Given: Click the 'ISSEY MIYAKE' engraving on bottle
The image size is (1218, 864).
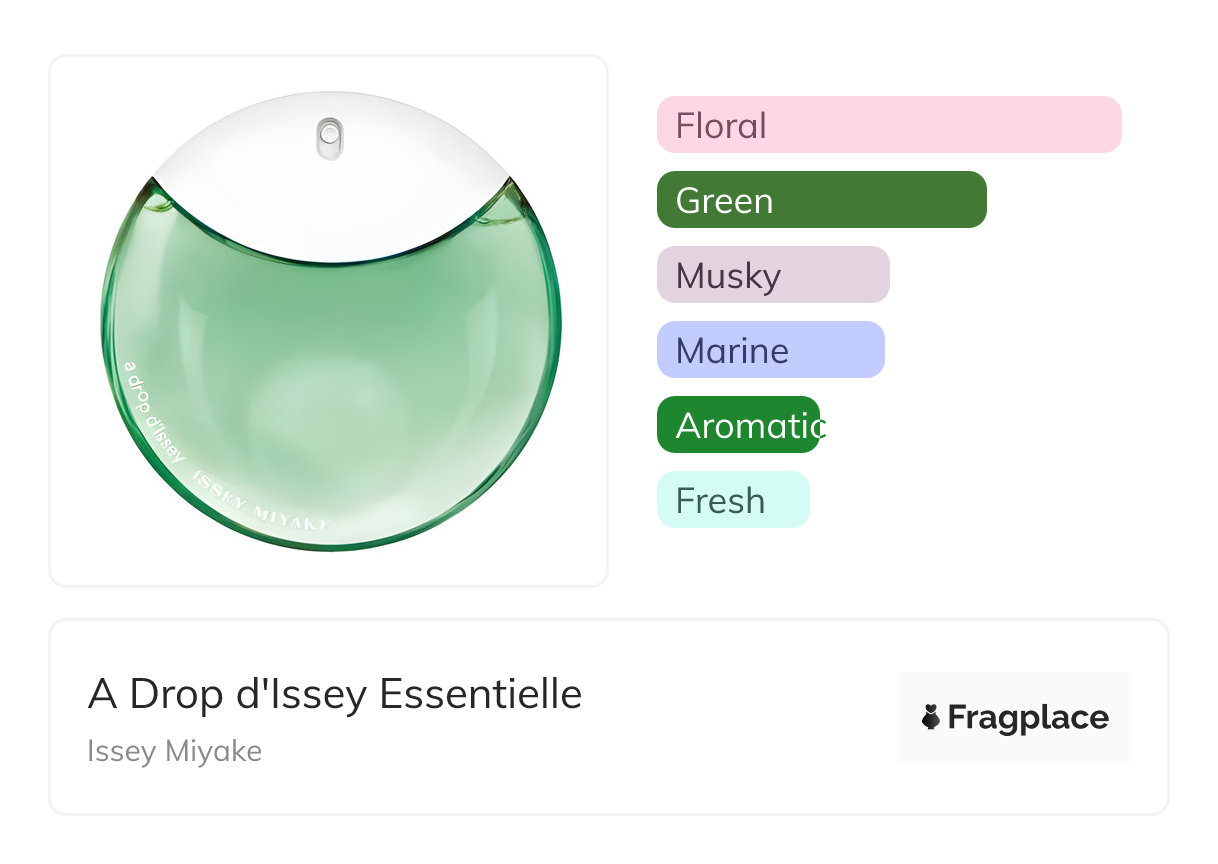Looking at the screenshot, I should tap(262, 503).
